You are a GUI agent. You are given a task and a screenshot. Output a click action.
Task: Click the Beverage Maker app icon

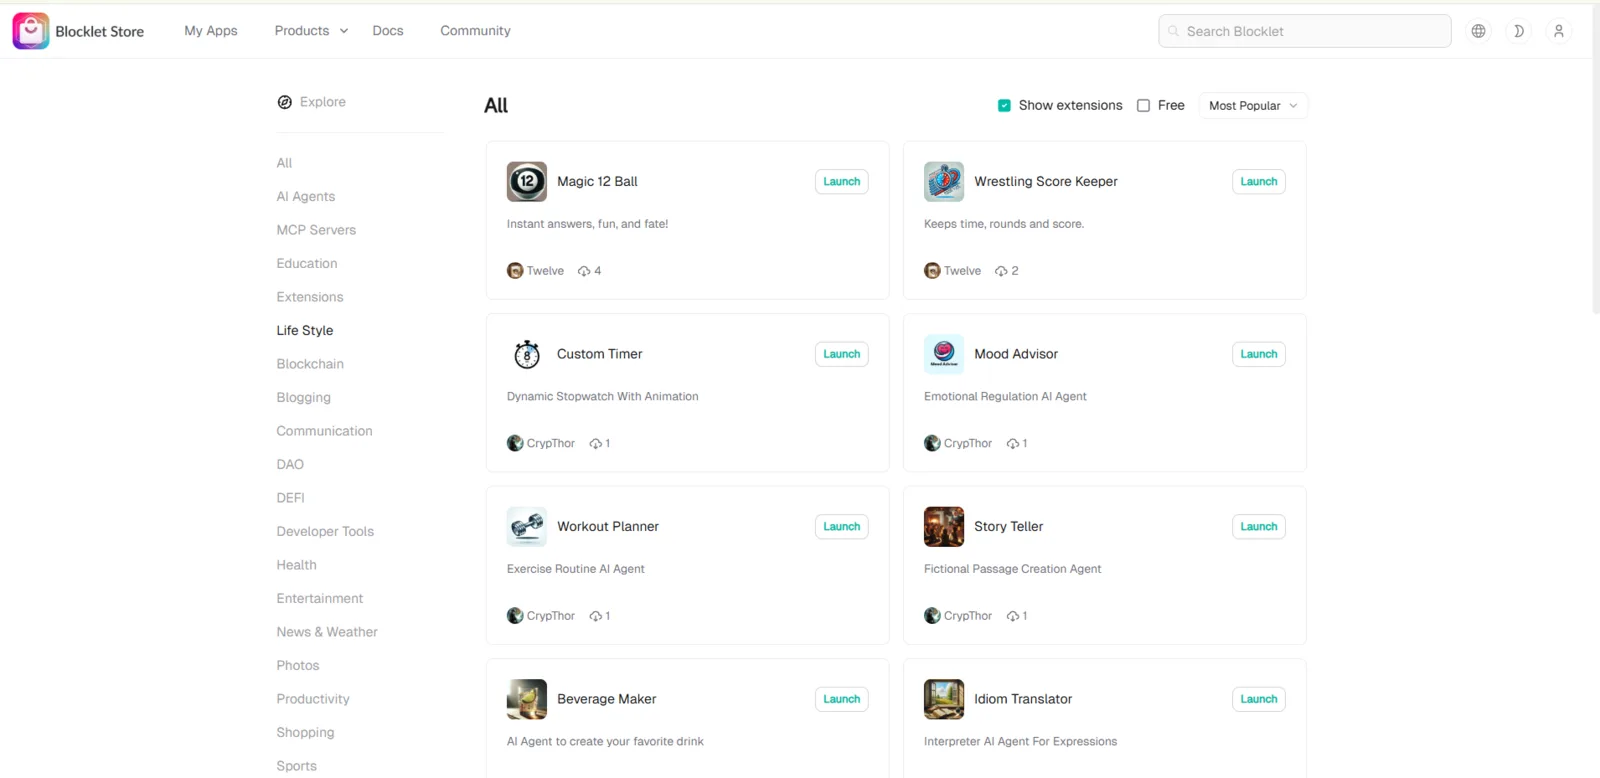click(527, 699)
